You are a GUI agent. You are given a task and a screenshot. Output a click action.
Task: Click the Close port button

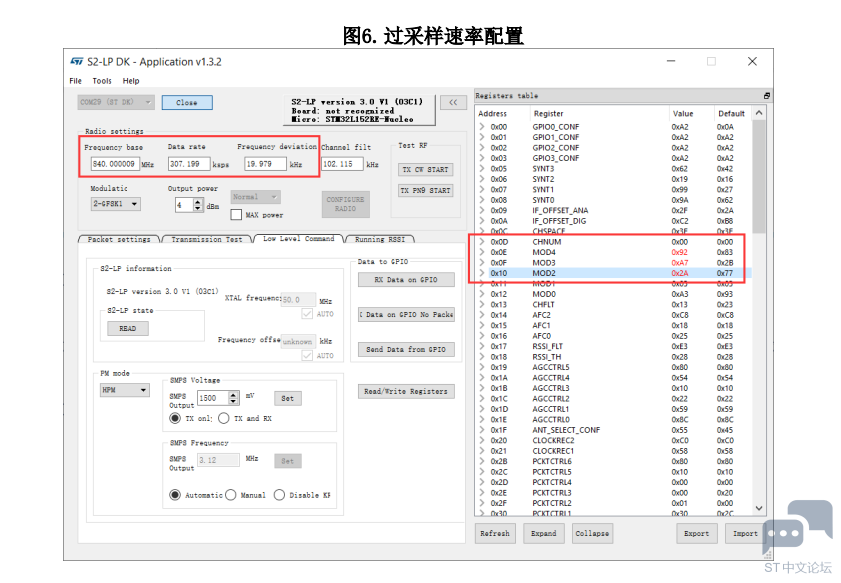(187, 102)
